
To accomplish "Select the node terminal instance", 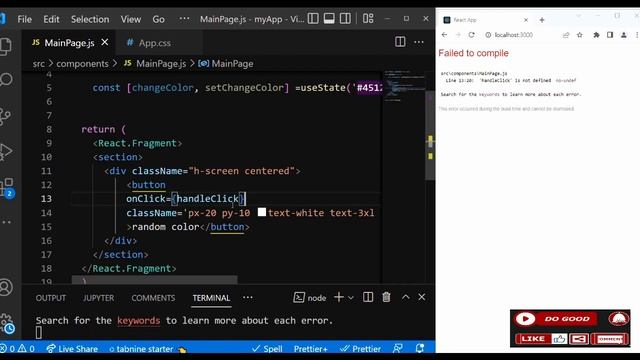I will point(310,298).
